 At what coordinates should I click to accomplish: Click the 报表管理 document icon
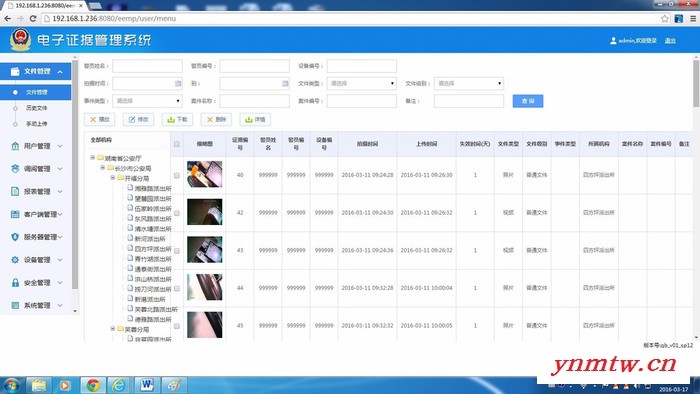tap(15, 191)
